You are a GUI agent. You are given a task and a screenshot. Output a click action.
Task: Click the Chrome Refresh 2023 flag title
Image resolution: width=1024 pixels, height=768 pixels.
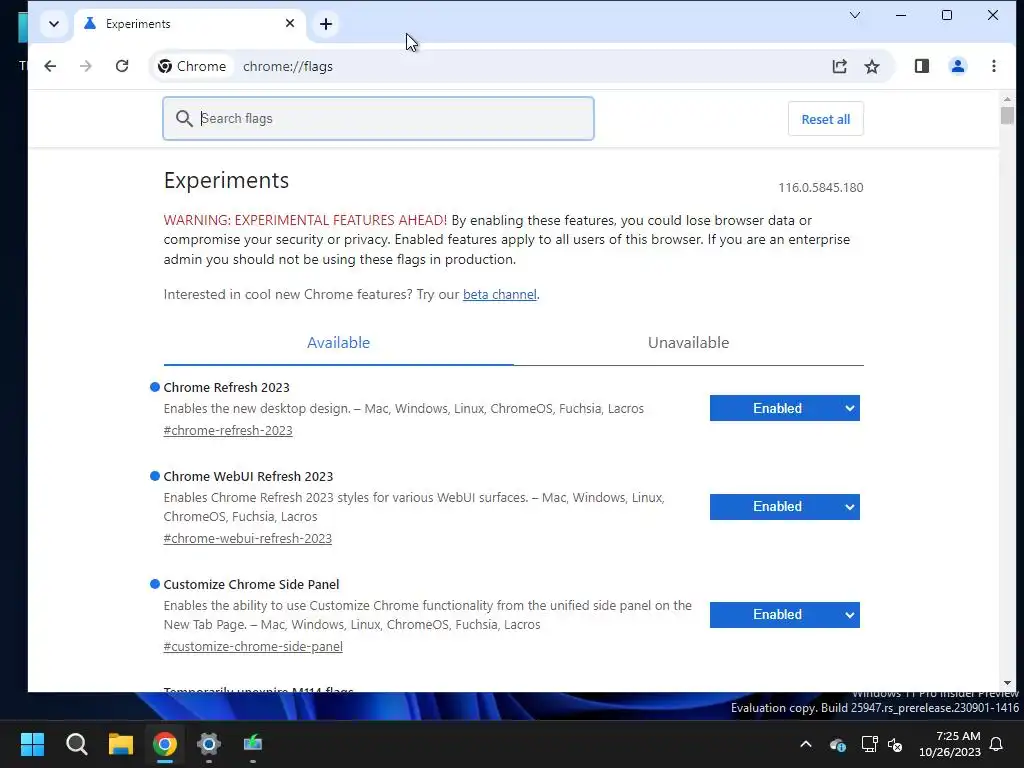pos(227,387)
